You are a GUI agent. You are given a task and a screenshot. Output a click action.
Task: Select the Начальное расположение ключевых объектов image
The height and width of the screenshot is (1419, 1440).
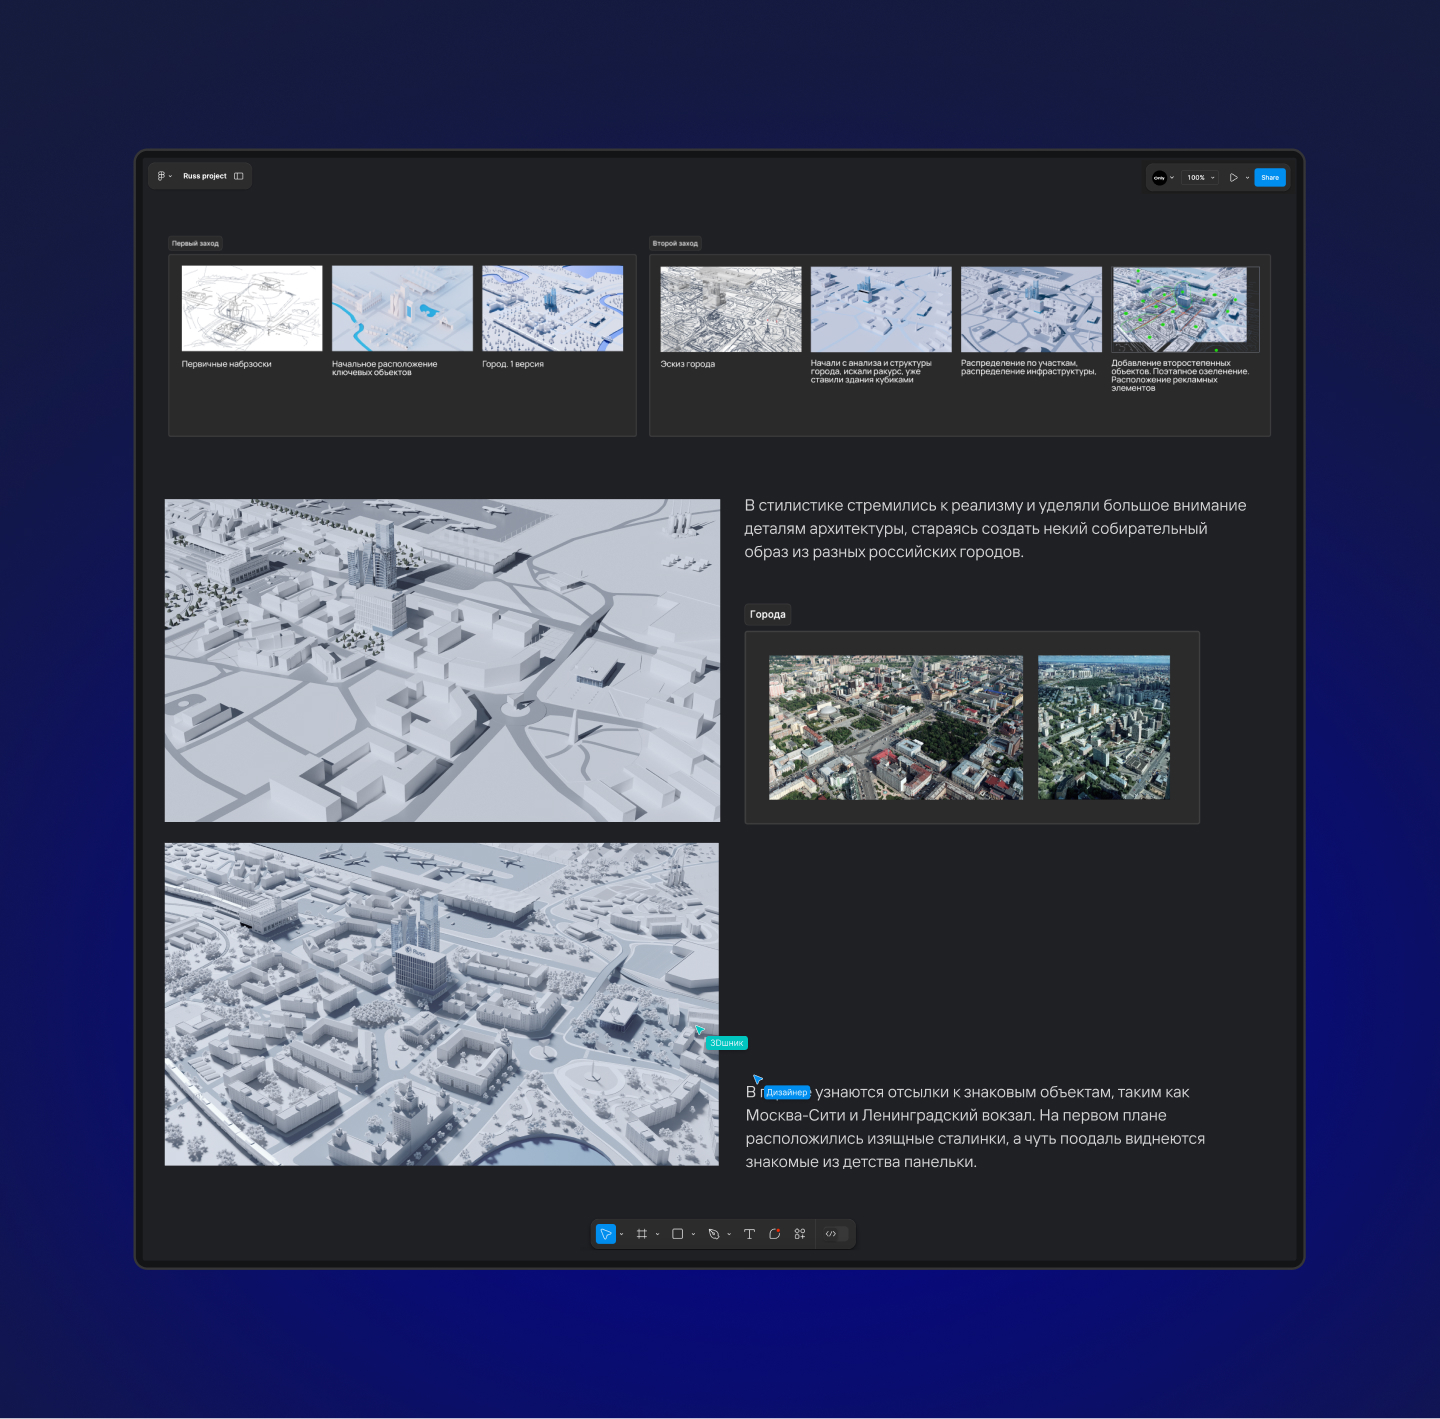402,308
